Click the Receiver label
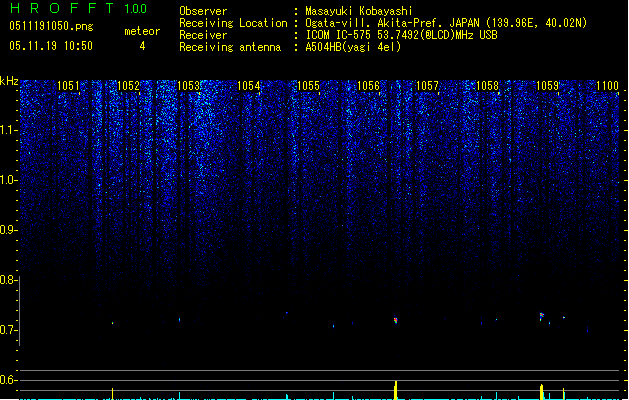This screenshot has height=400, width=629. [203, 35]
